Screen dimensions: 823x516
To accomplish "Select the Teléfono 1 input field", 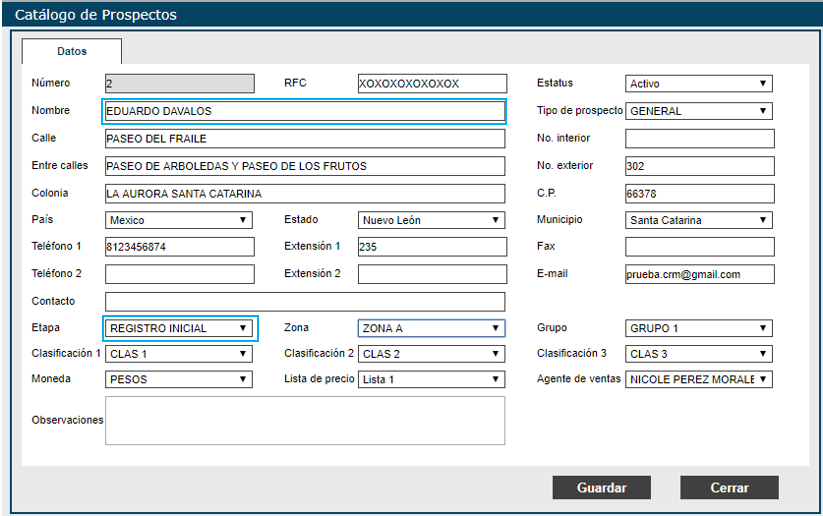I will click(x=180, y=247).
